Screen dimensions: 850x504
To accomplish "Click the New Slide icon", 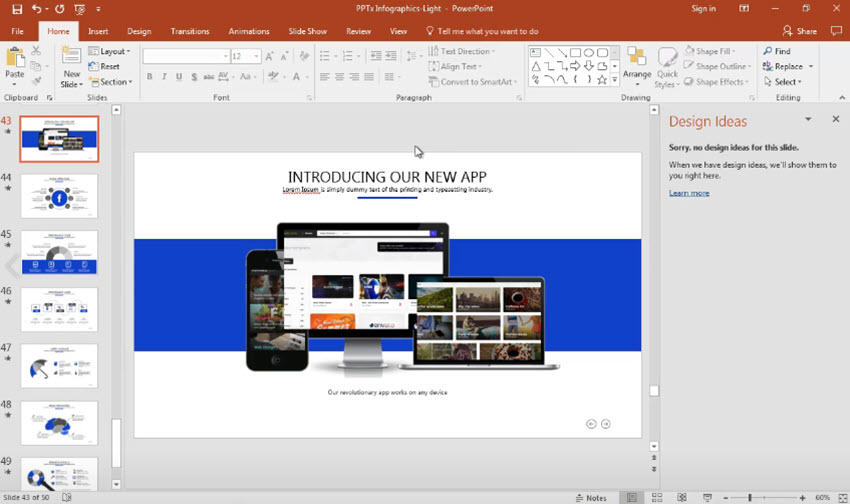I will pyautogui.click(x=71, y=56).
